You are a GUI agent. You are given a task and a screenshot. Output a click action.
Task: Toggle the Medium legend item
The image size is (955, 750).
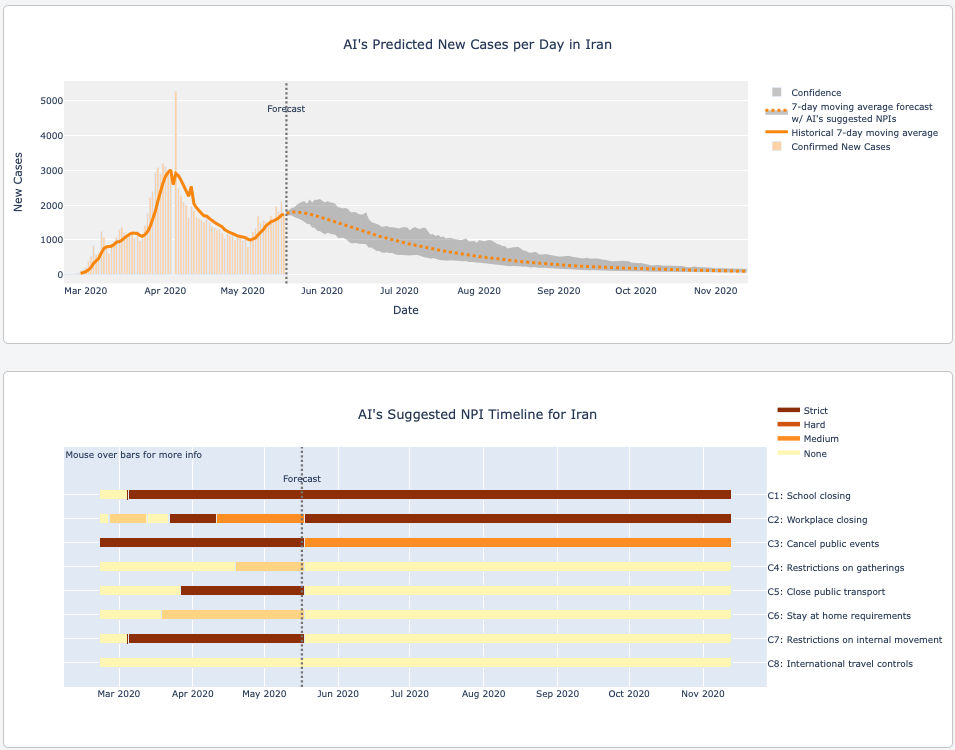coord(820,439)
